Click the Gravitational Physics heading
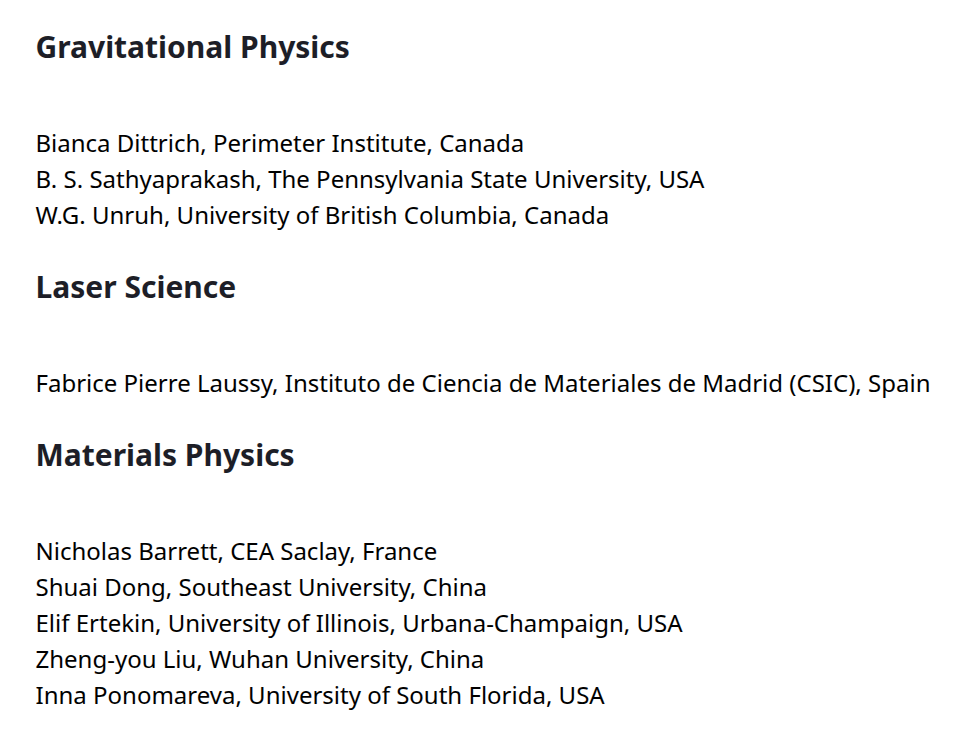 [193, 48]
